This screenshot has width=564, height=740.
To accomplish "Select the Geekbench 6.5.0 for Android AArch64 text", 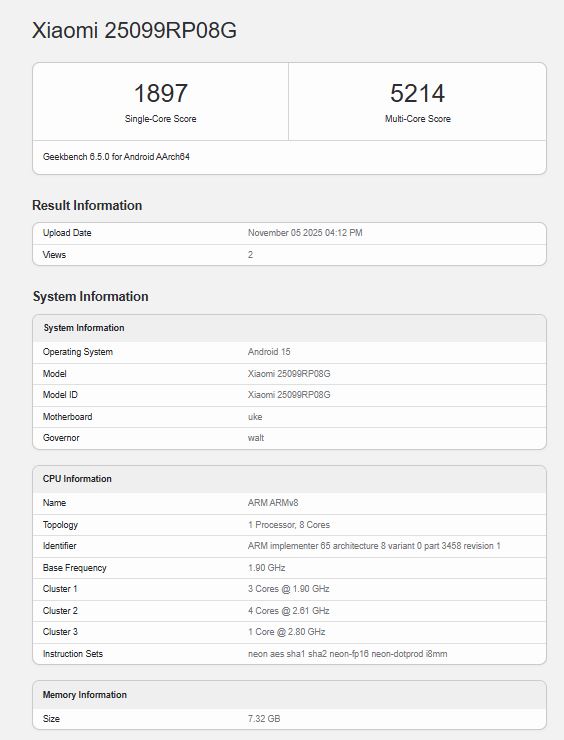I will coord(116,157).
